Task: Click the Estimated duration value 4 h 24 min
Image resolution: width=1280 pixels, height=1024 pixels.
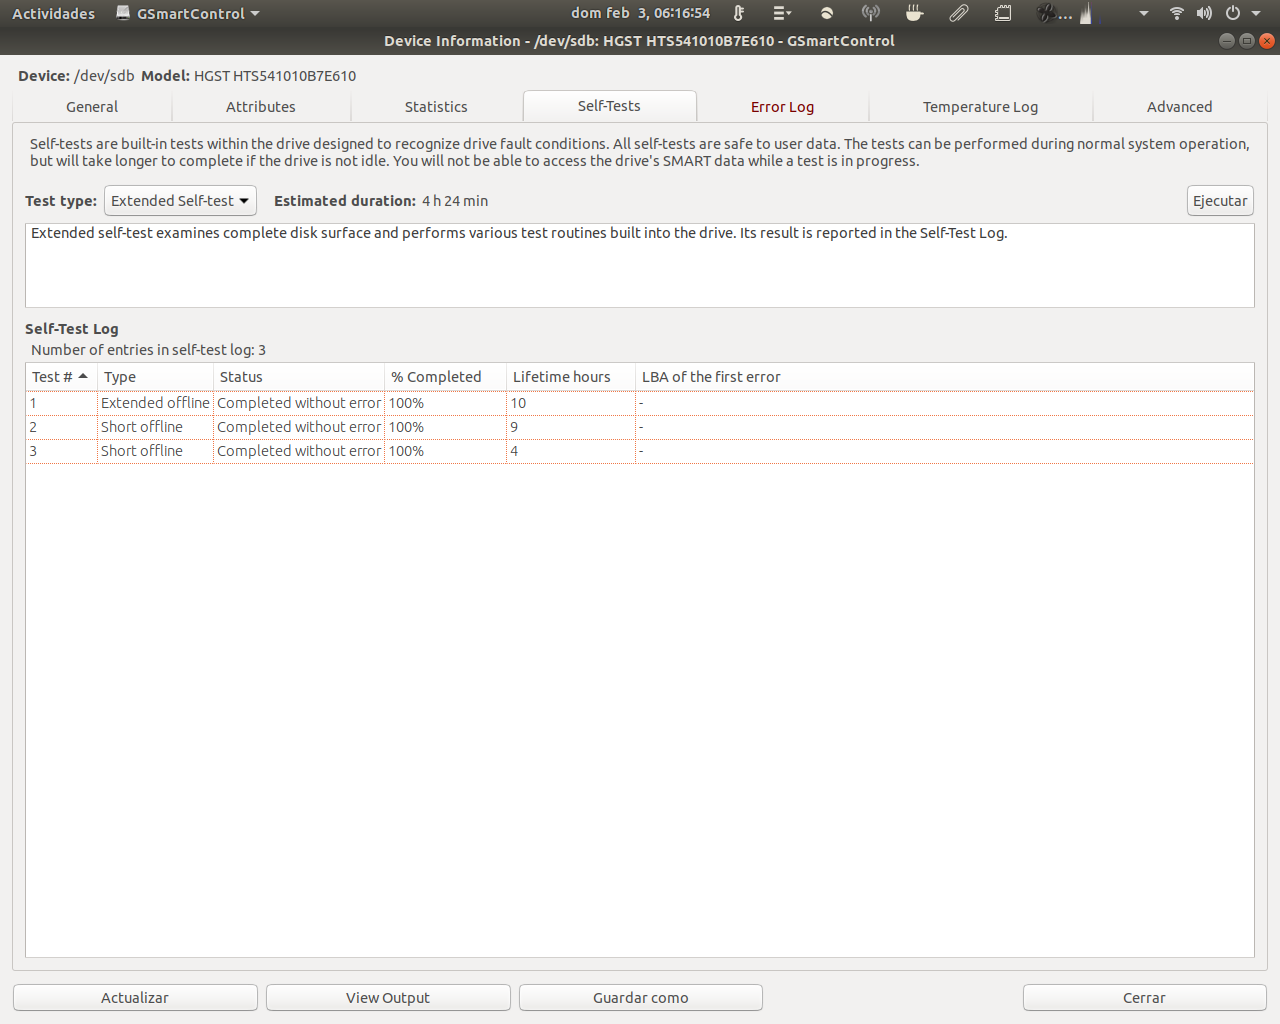Action: 455,201
